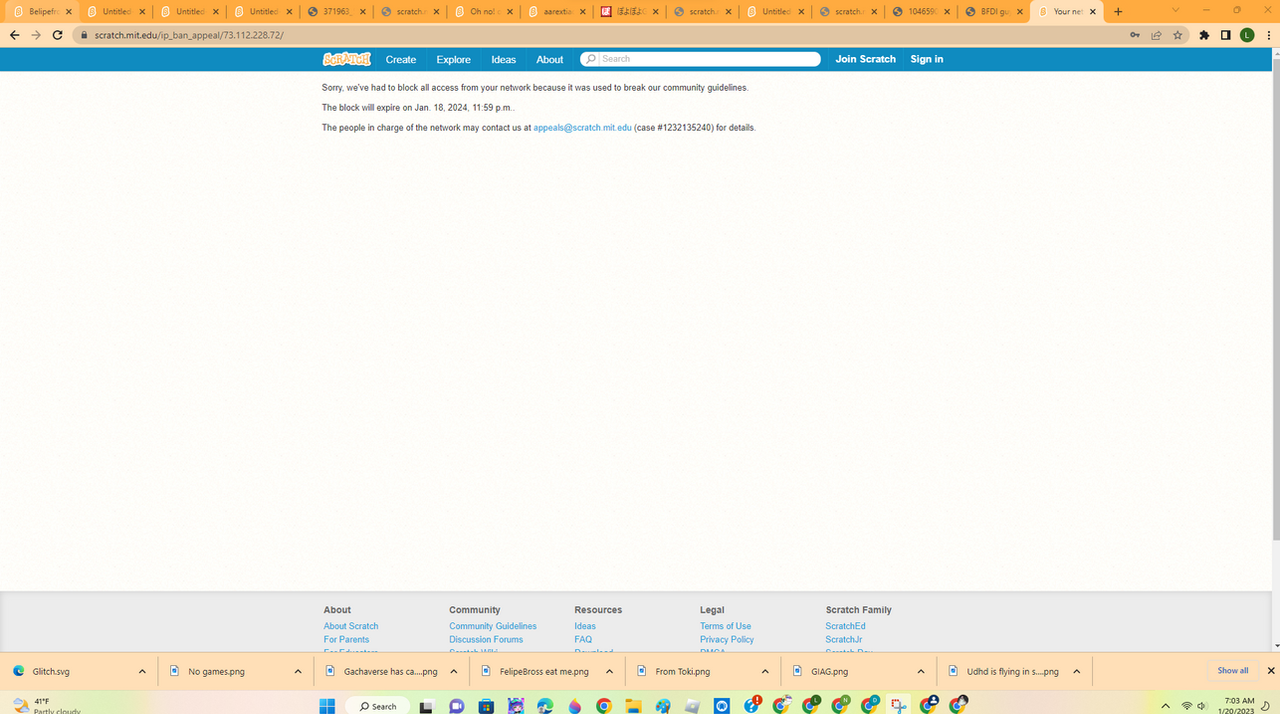
Task: Open the Discussion Forums footer link
Action: point(486,639)
